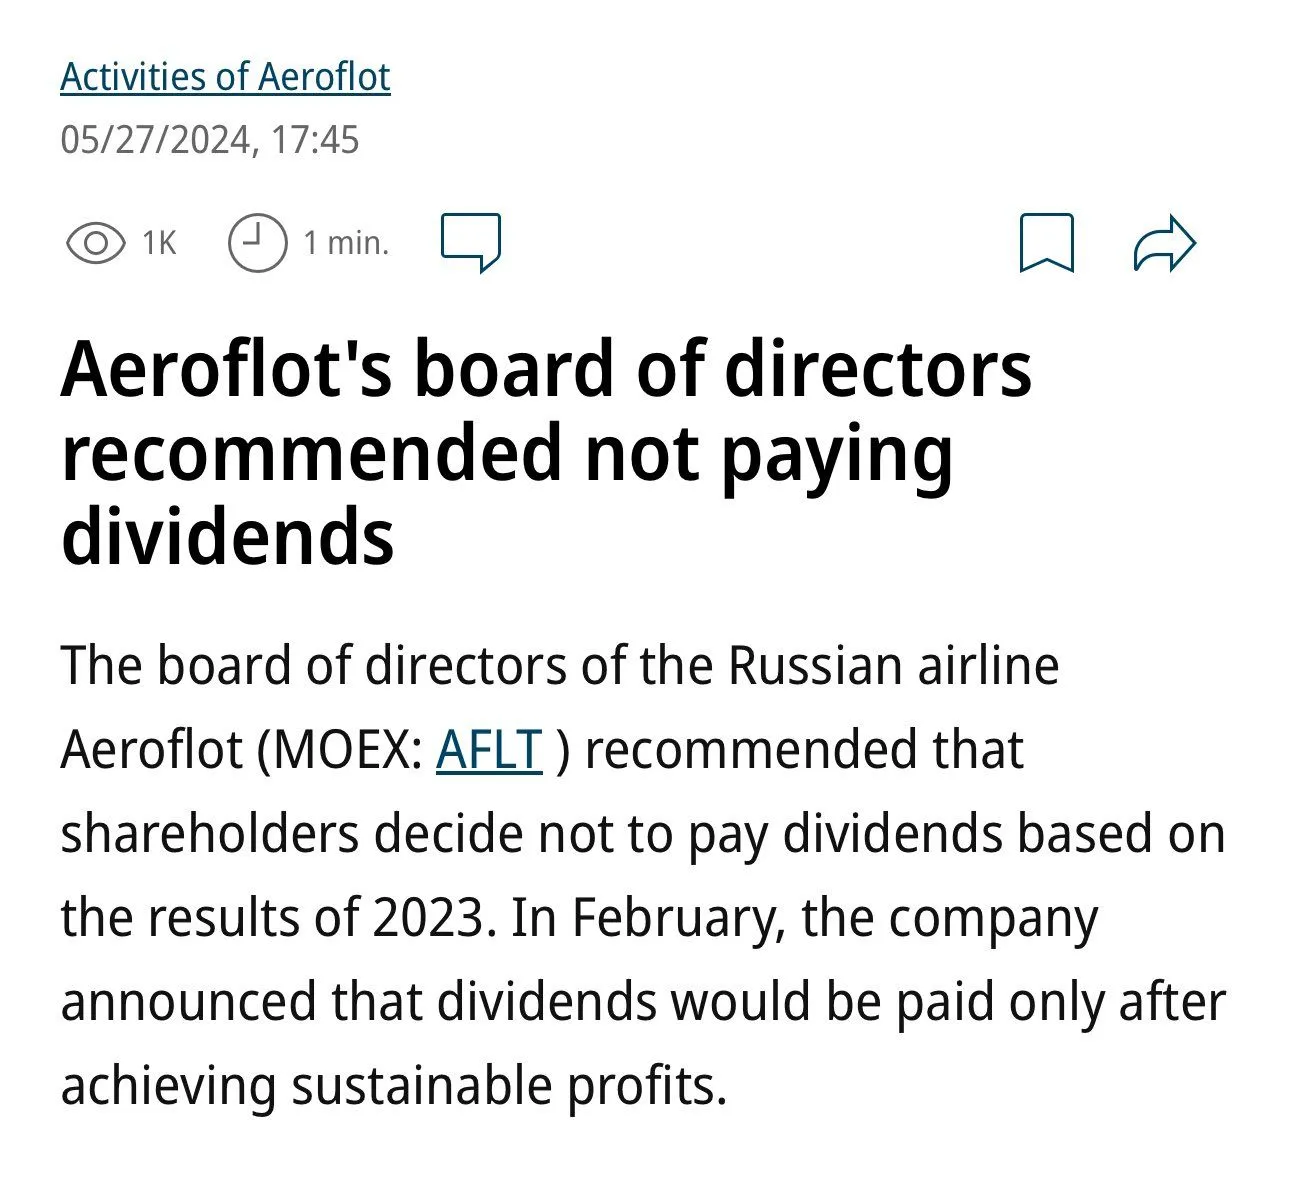Screen dimensions: 1290x1185
Task: Open the comments speech bubble icon
Action: [470, 242]
